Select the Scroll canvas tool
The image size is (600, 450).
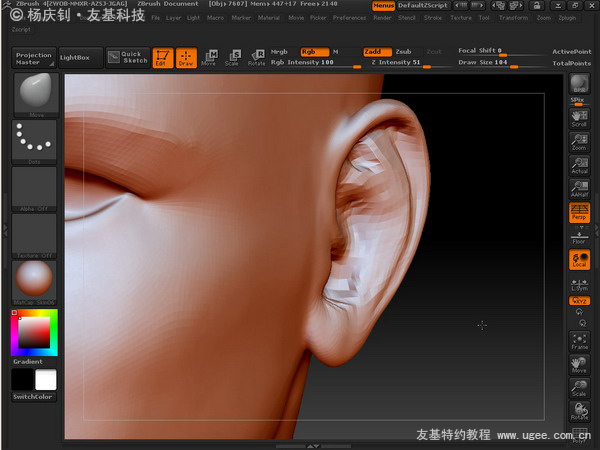579,119
